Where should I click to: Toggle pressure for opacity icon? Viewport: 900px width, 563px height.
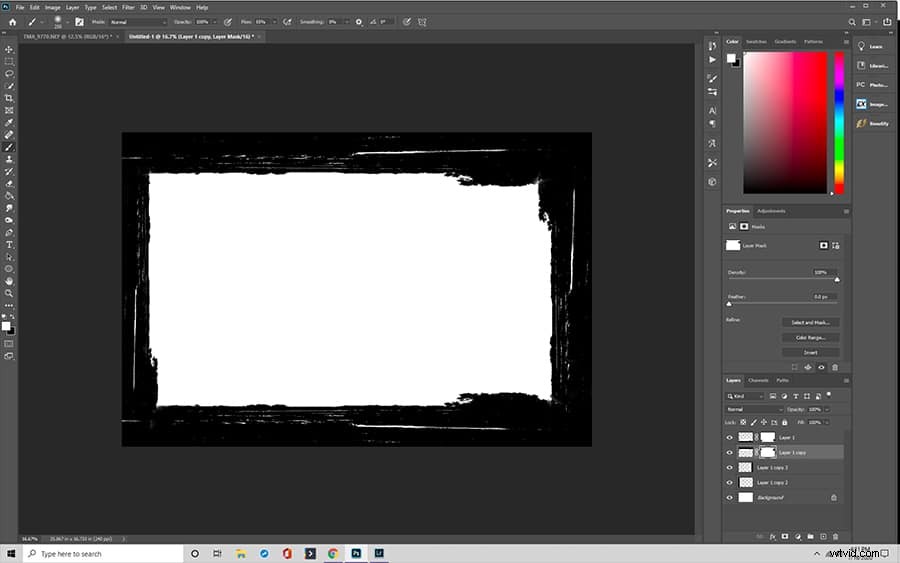228,22
